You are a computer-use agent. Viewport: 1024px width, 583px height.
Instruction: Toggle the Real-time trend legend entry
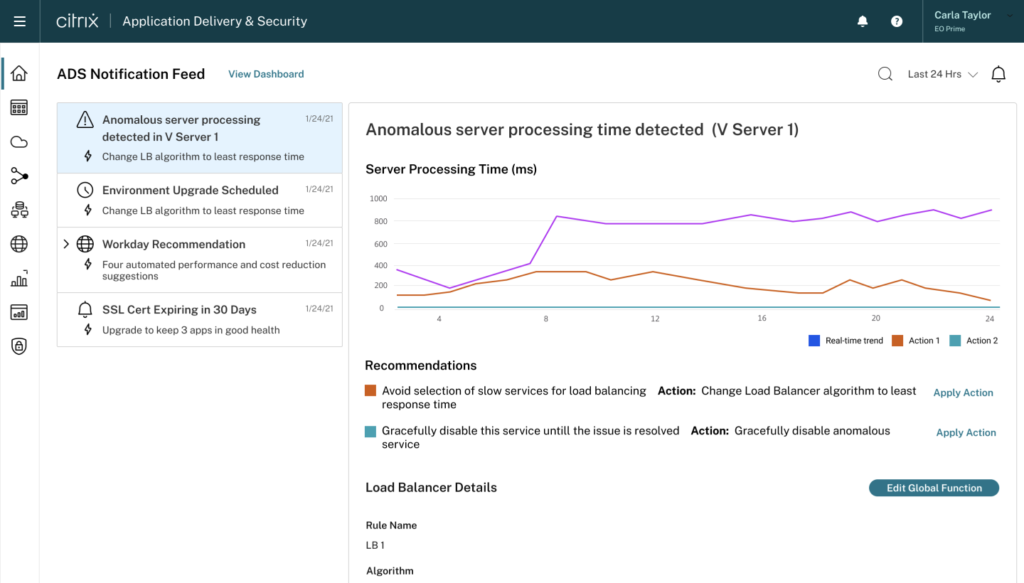[x=846, y=341]
